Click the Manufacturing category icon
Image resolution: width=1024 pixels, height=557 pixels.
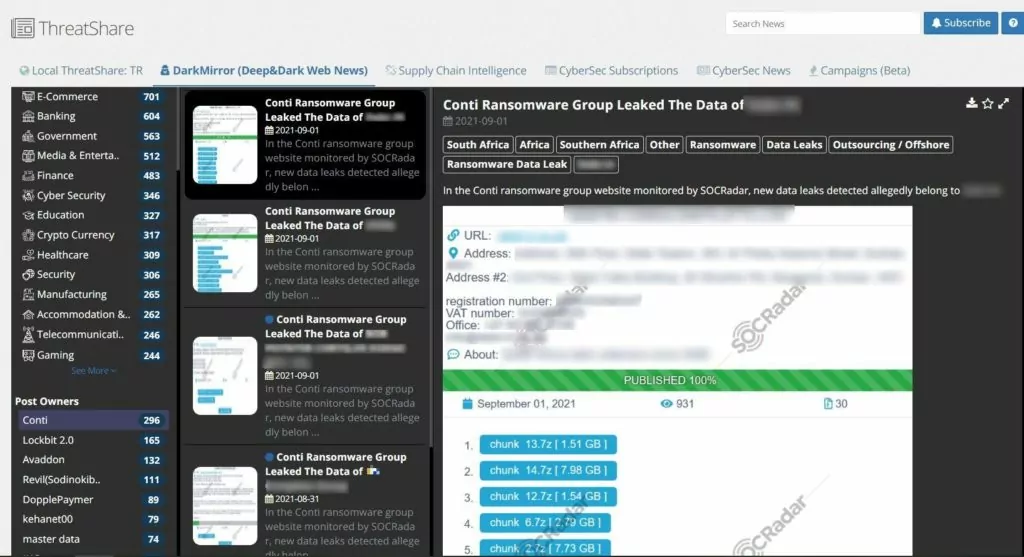(28, 294)
